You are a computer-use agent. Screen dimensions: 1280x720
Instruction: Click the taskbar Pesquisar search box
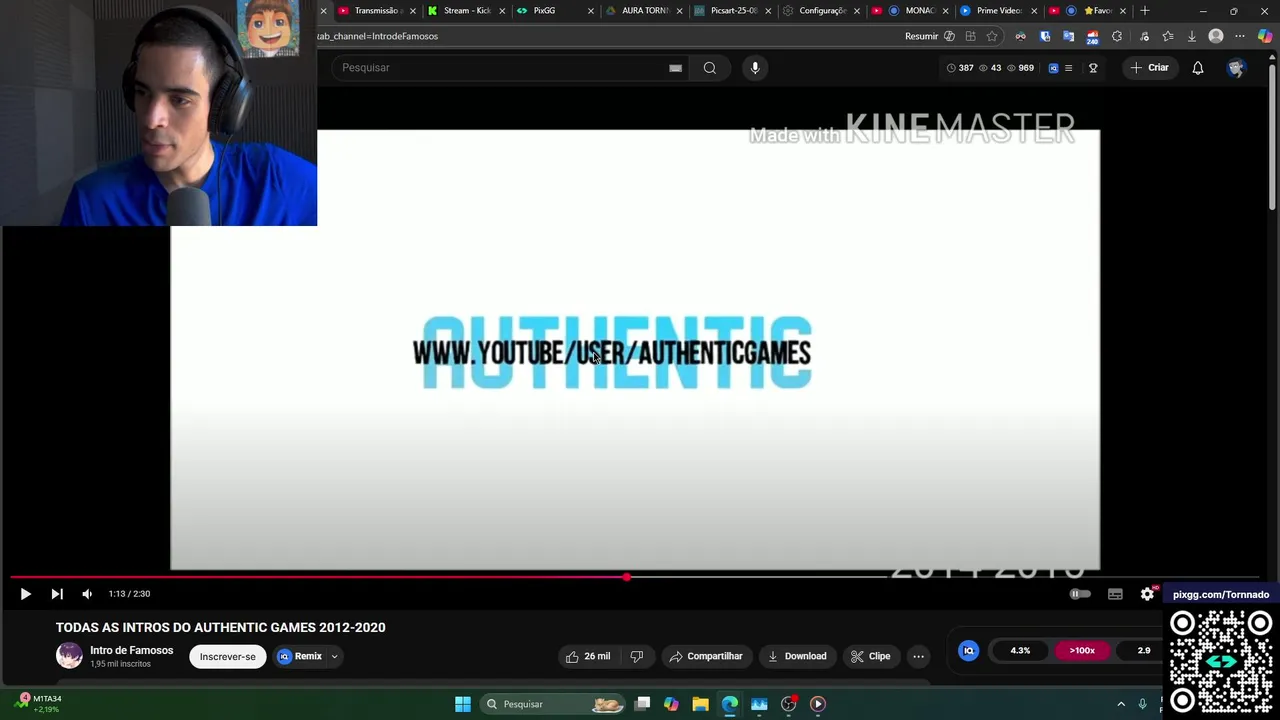tap(552, 704)
